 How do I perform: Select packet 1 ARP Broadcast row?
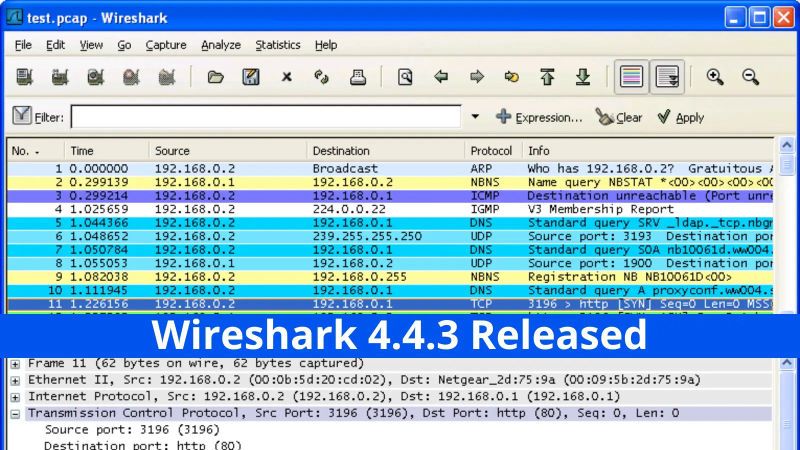click(x=390, y=168)
